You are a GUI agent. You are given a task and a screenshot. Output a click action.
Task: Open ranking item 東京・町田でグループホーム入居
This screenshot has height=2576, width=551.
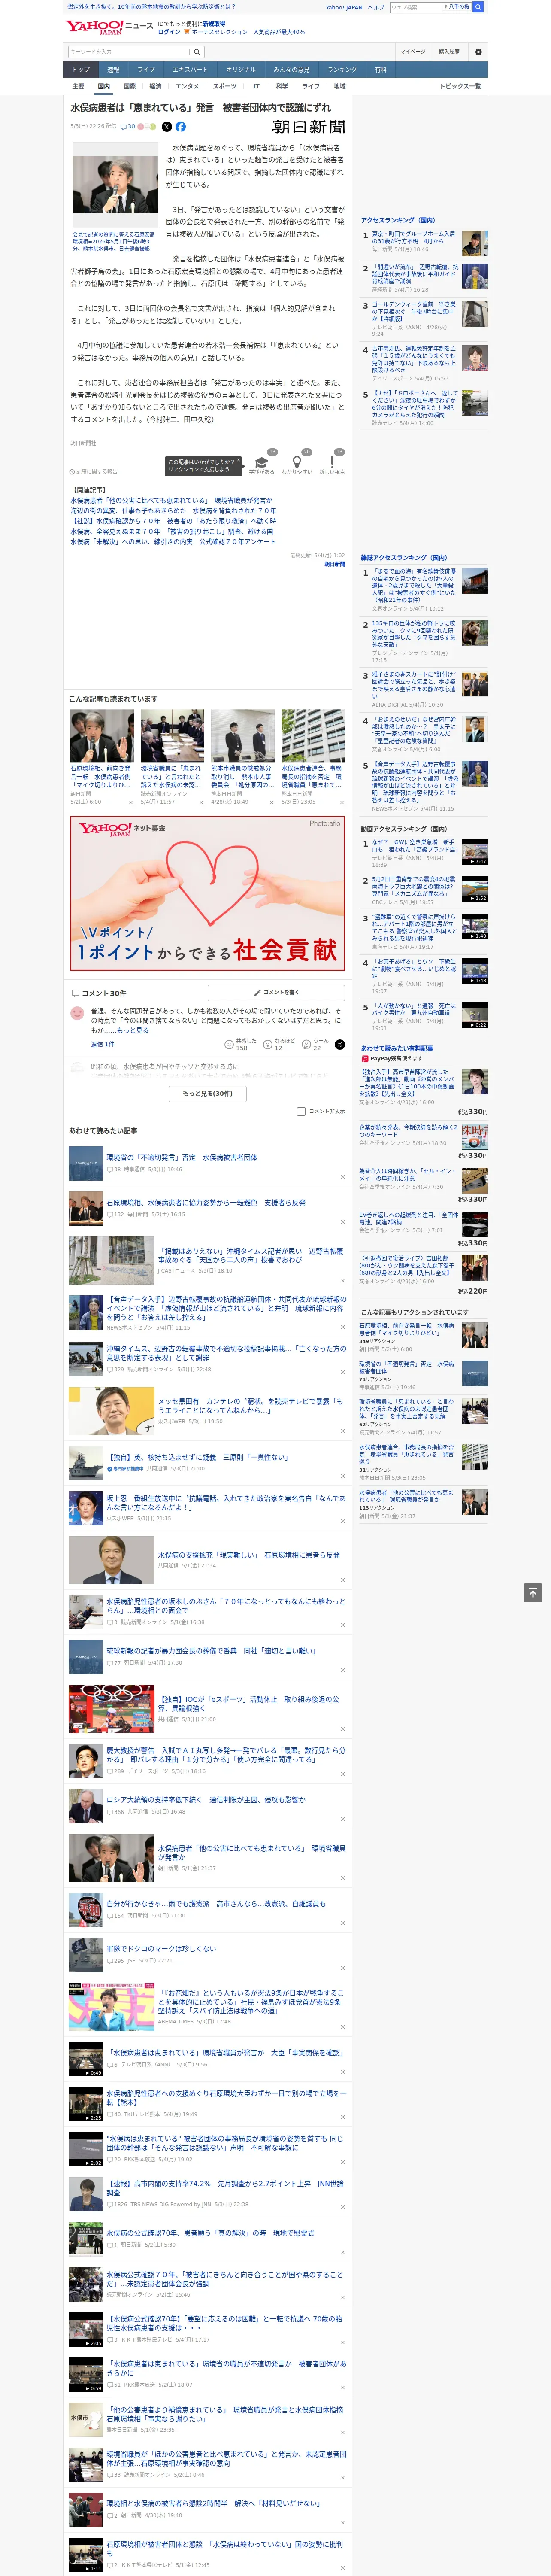click(x=414, y=238)
